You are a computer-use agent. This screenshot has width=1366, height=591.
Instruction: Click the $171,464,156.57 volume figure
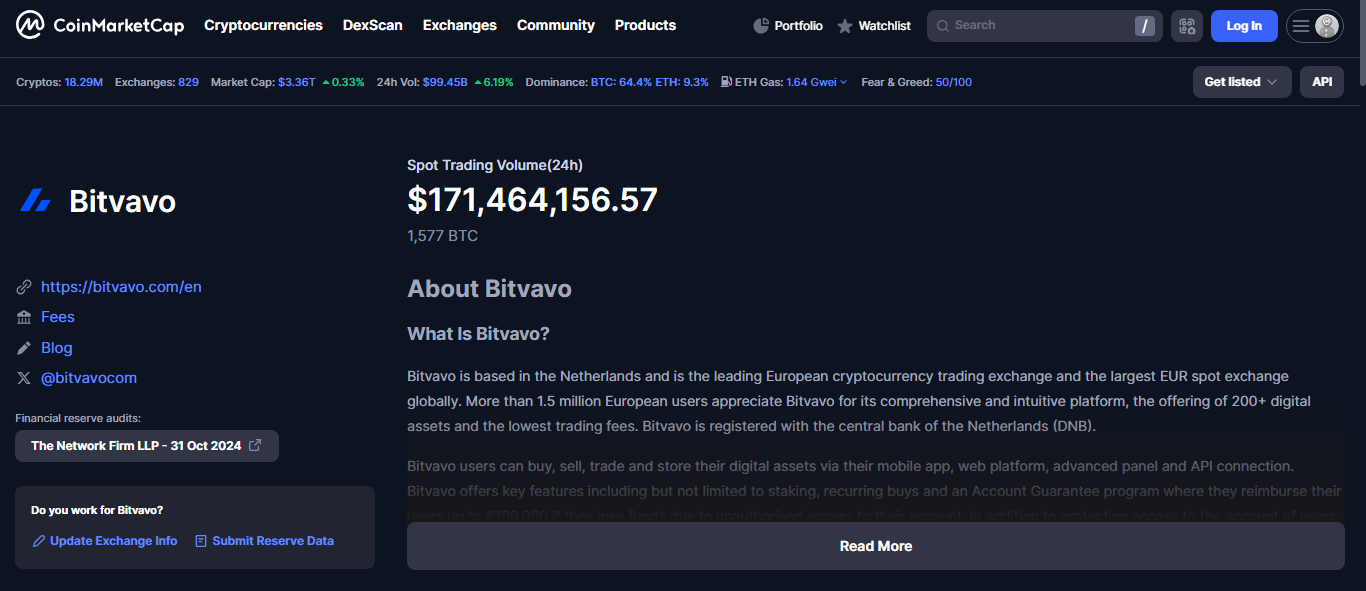point(532,200)
